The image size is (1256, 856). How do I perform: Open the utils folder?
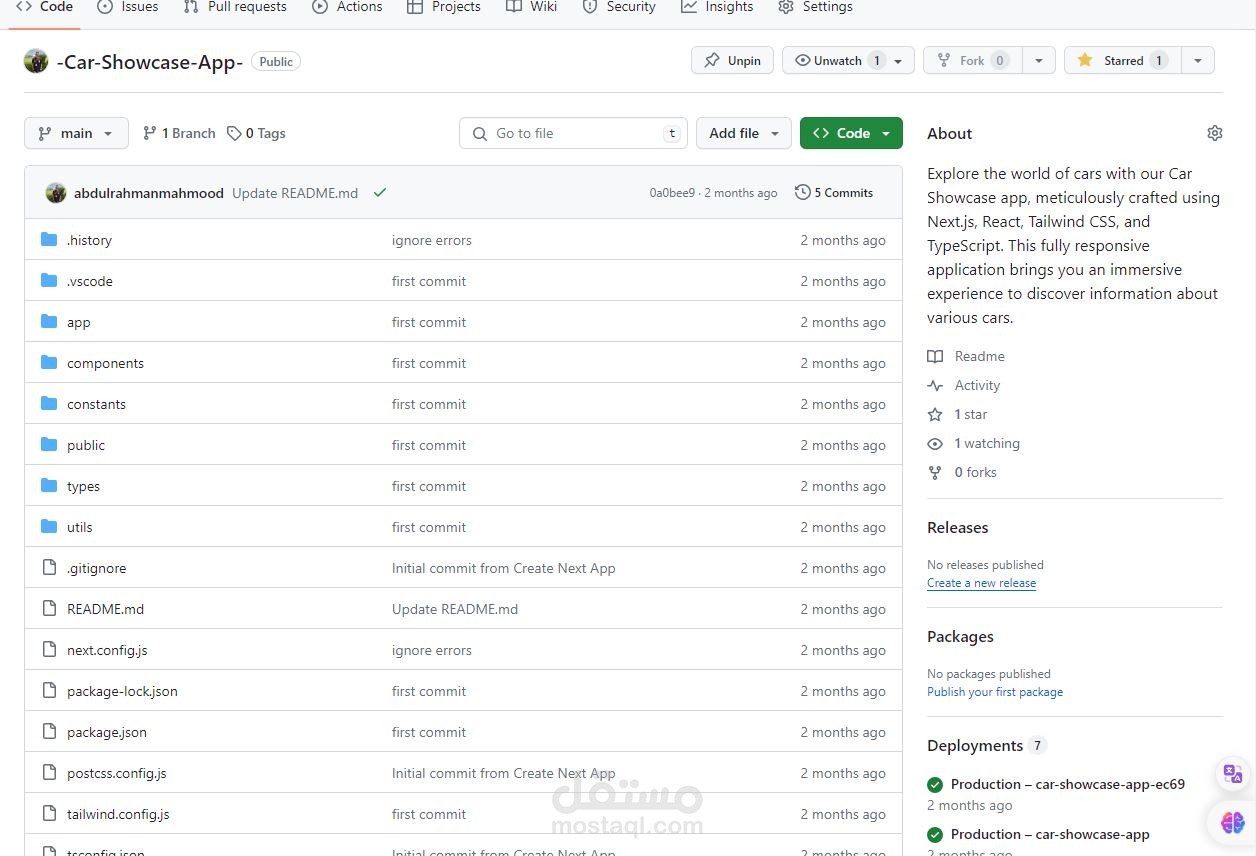tap(80, 527)
